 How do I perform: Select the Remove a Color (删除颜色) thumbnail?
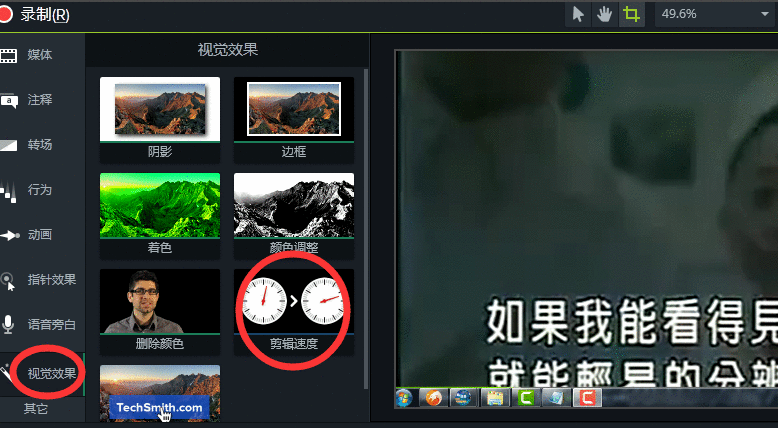click(160, 311)
